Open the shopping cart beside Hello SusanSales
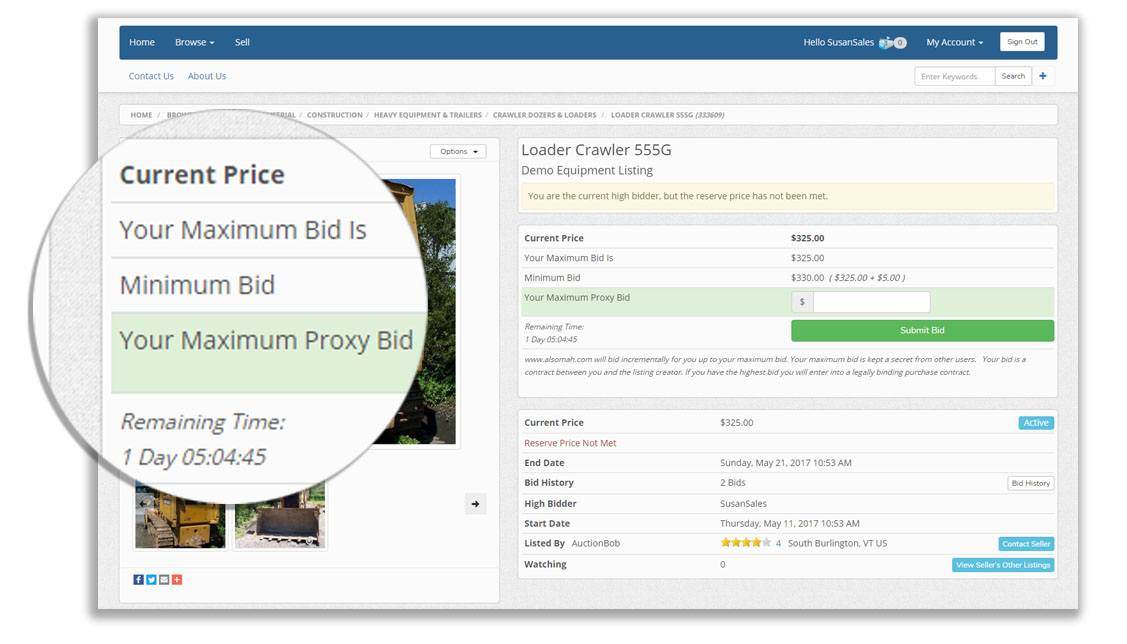The width and height of the screenshot is (1127, 644). coord(890,42)
